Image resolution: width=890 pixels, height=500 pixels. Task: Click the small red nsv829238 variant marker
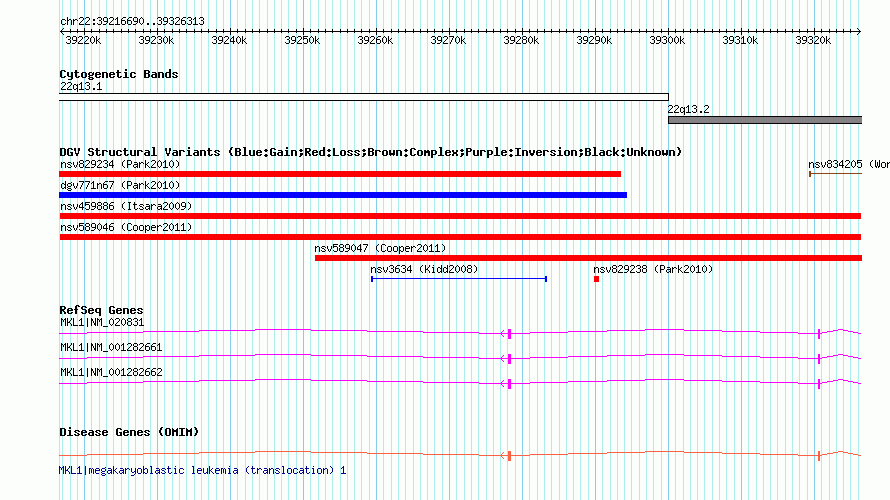[597, 279]
